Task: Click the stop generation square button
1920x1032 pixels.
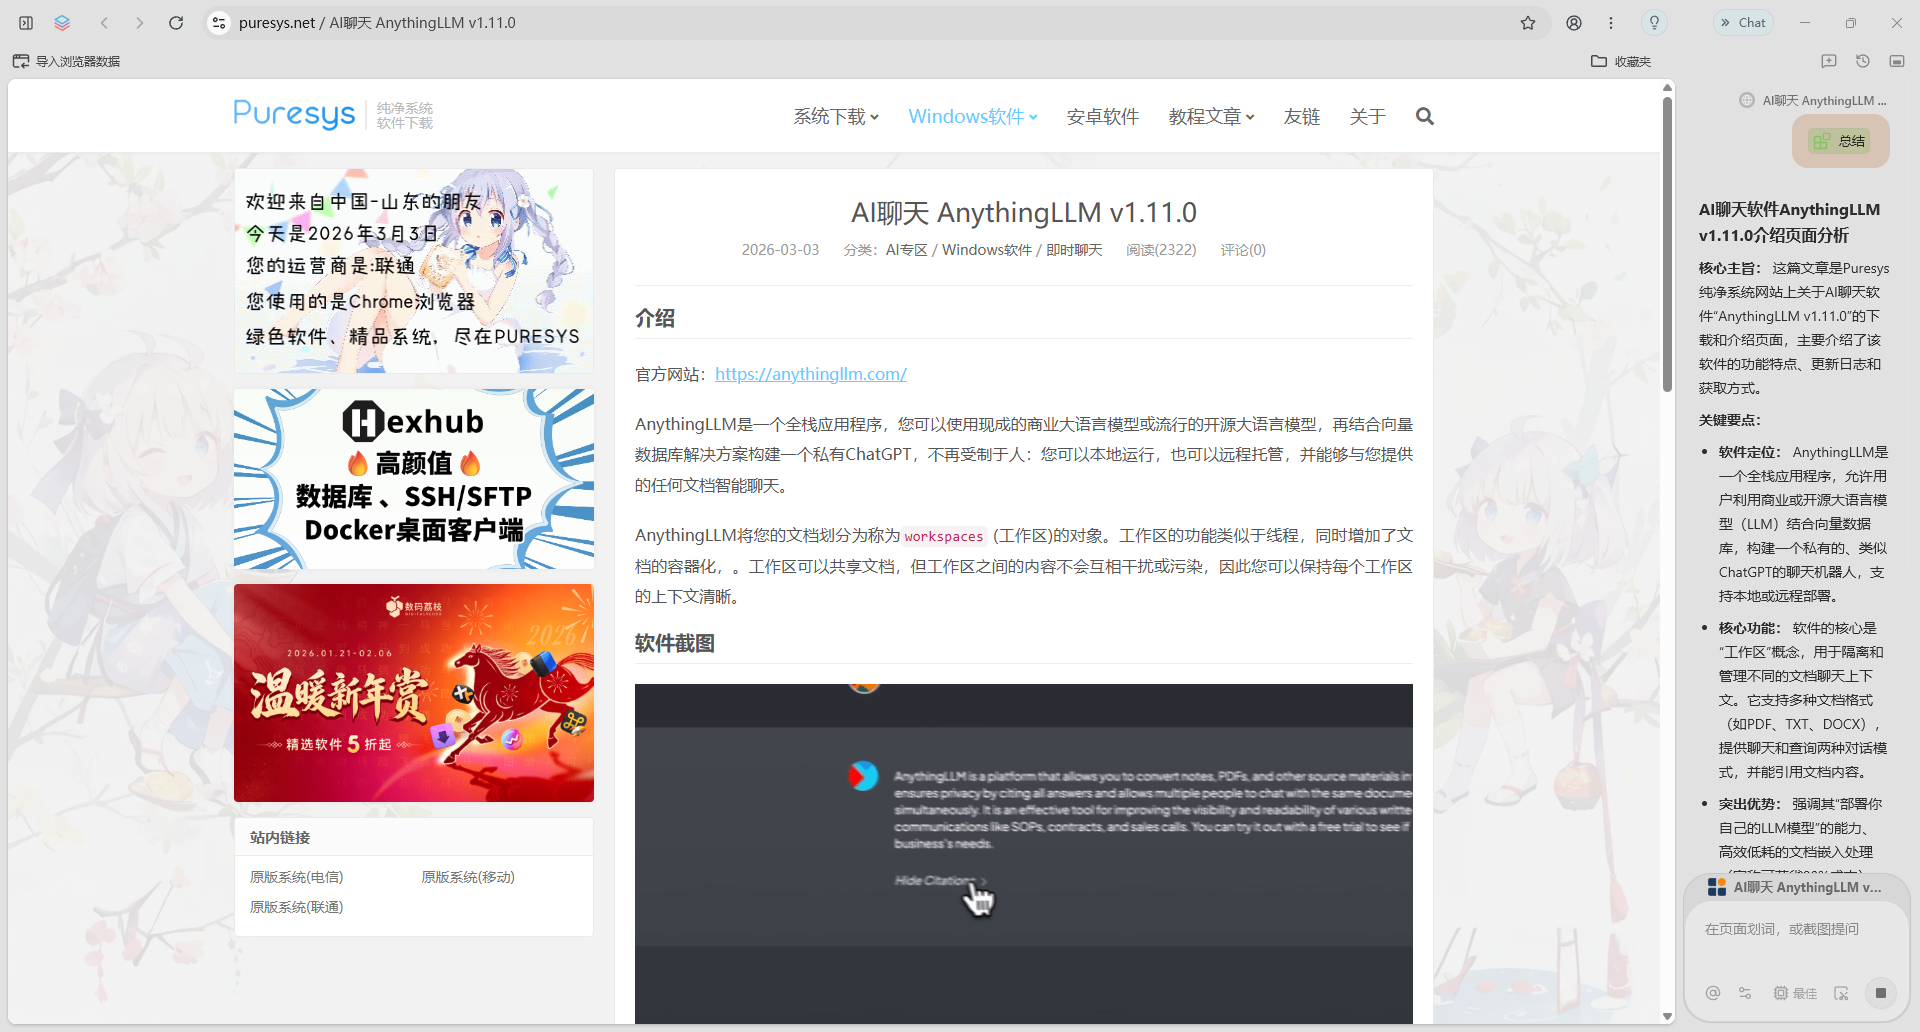Action: 1879,994
